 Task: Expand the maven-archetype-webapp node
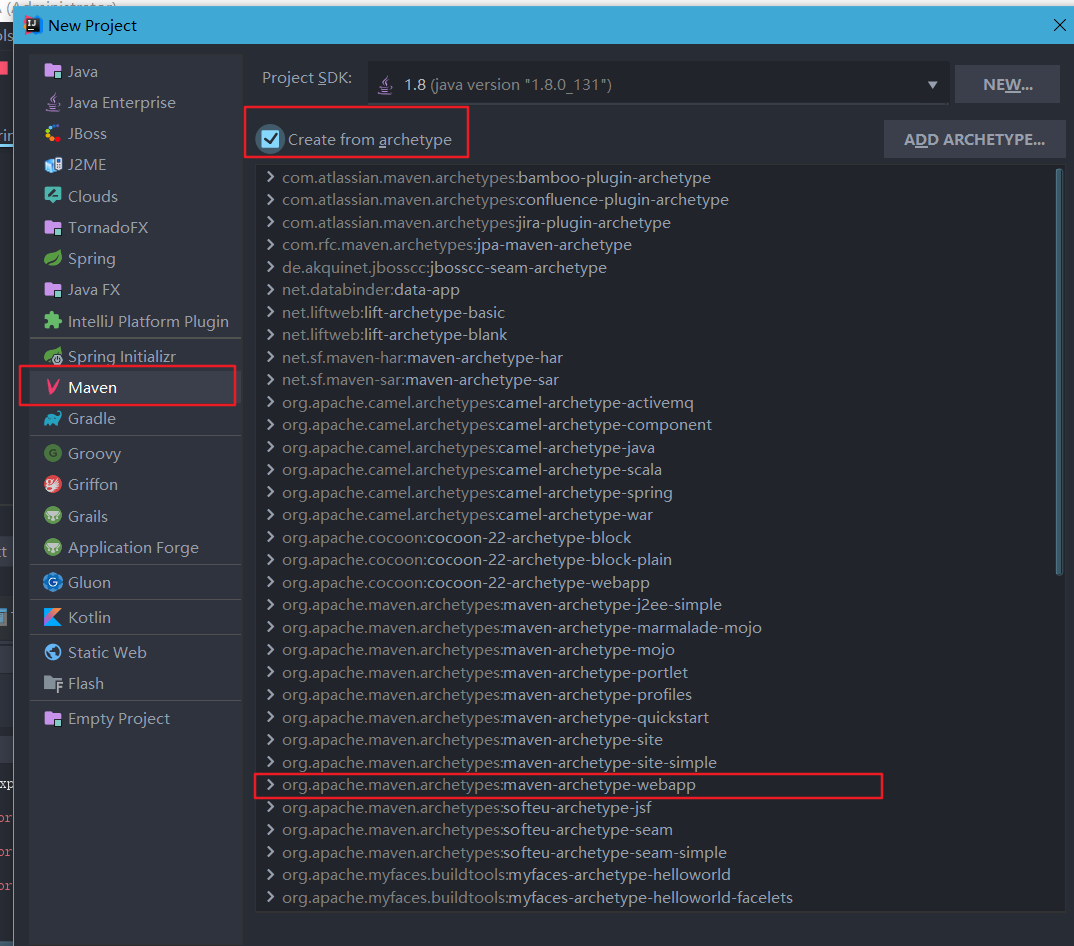coord(271,785)
